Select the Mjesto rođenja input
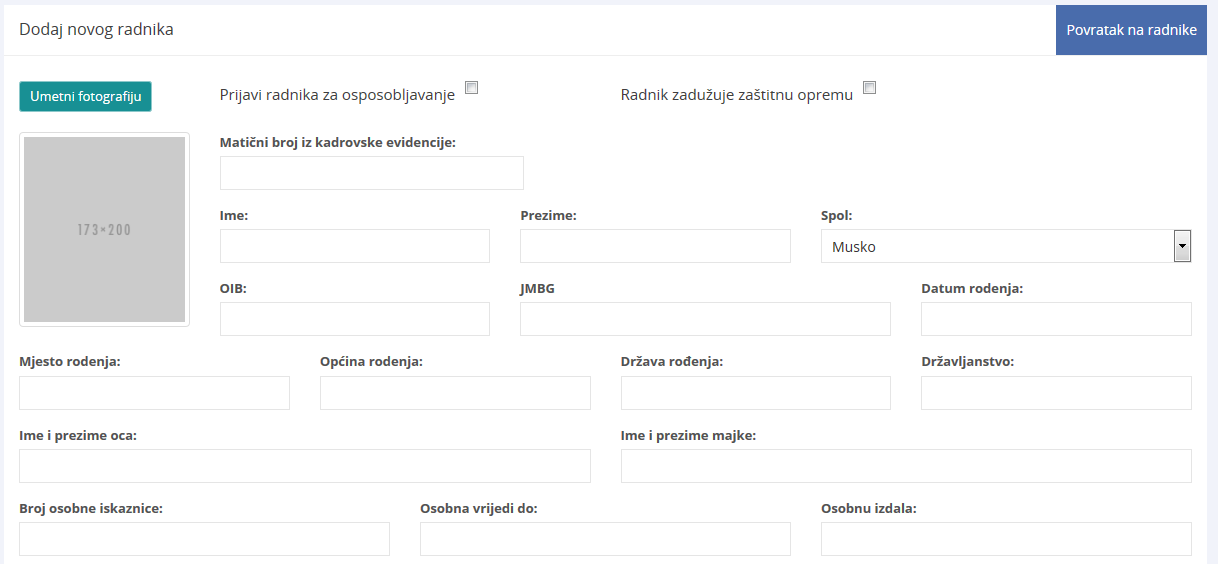The height and width of the screenshot is (564, 1218). coord(154,393)
